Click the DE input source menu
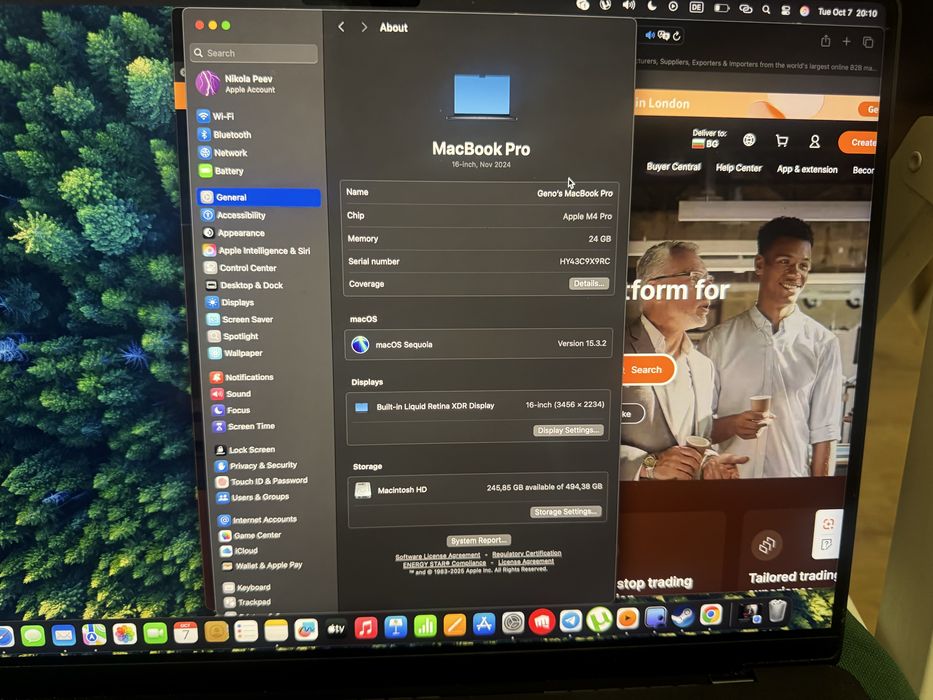The image size is (933, 700). click(x=696, y=7)
